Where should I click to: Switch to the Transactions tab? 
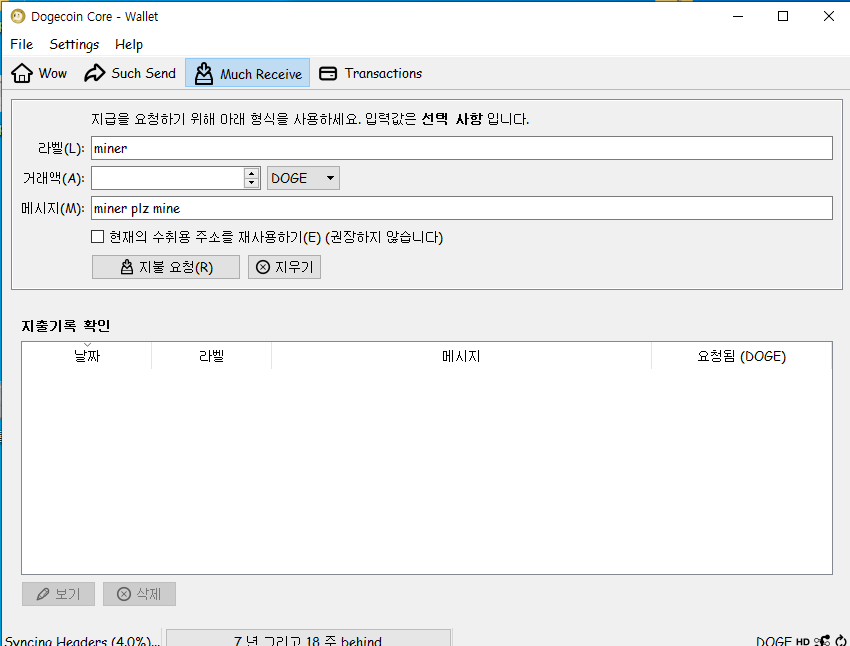(371, 73)
